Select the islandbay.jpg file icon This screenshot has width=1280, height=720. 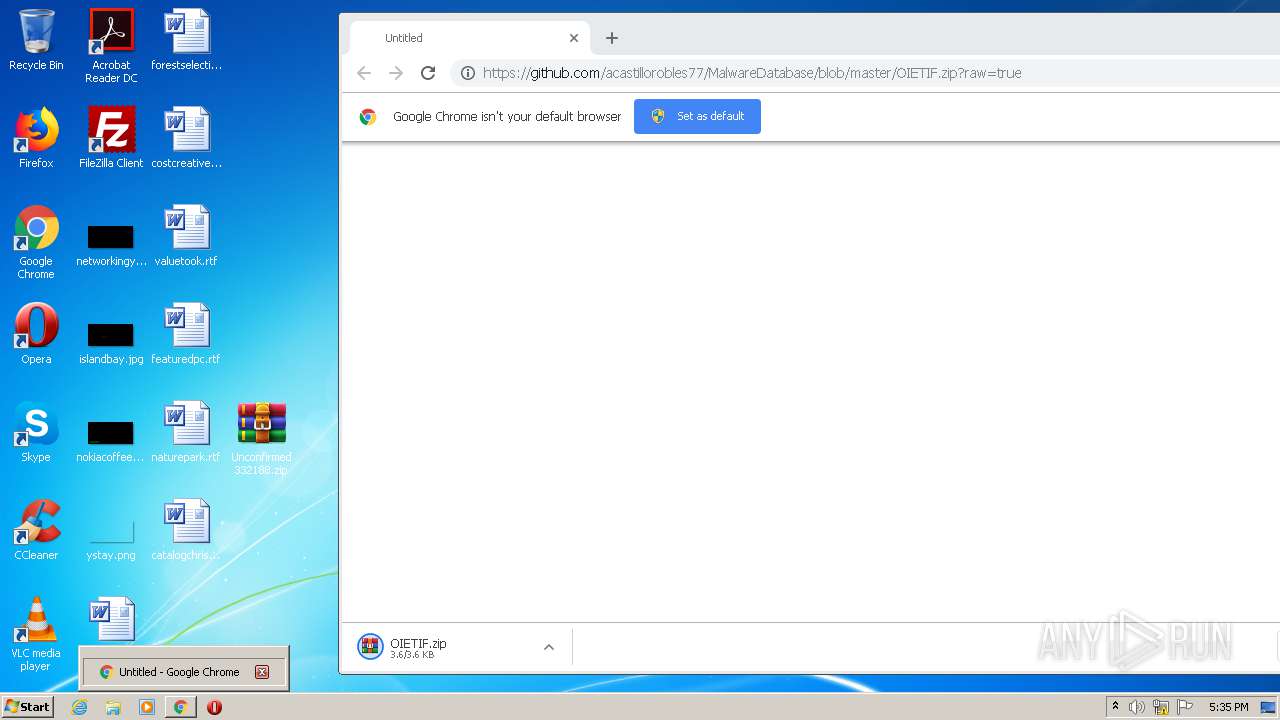[x=111, y=343]
